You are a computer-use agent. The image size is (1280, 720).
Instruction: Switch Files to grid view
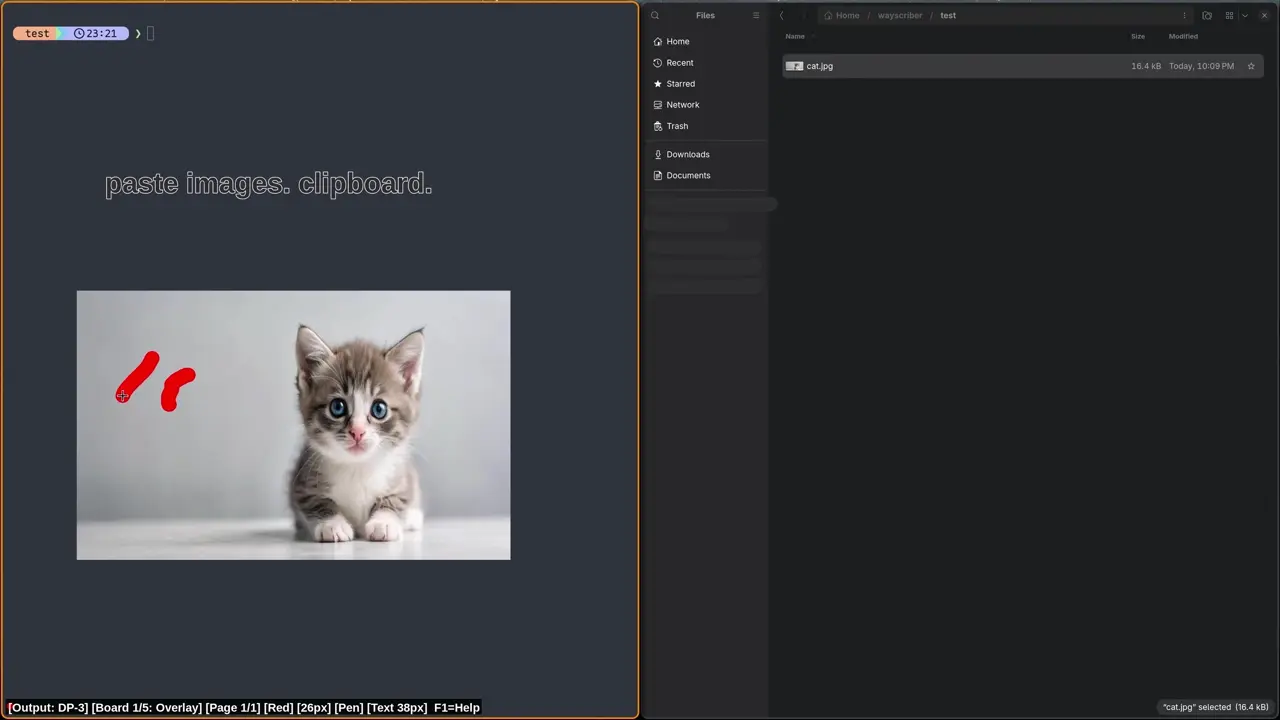click(1229, 15)
